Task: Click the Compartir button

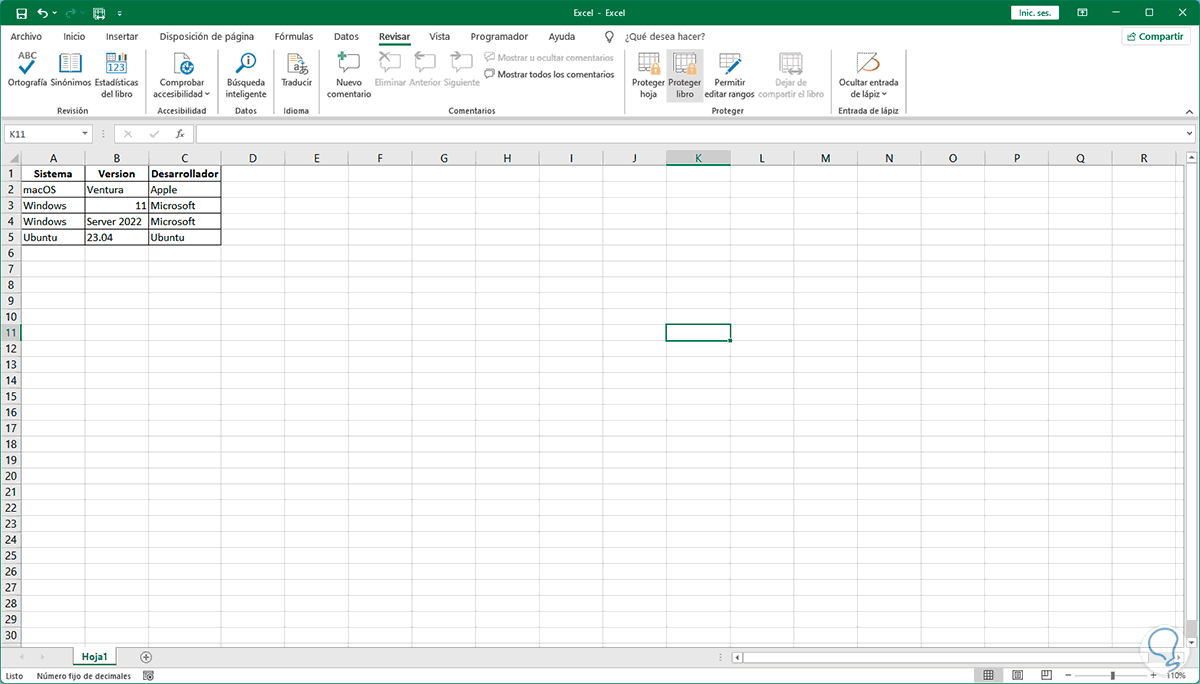Action: coord(1156,36)
